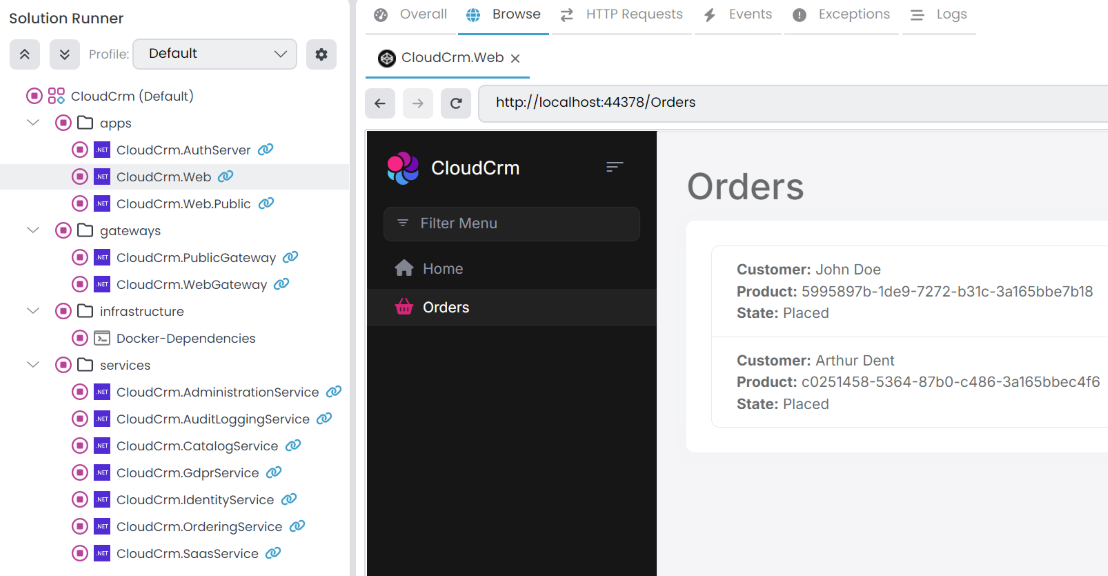This screenshot has width=1108, height=576.
Task: Click the collapse-all icon in Solution Runner
Action: tap(24, 54)
